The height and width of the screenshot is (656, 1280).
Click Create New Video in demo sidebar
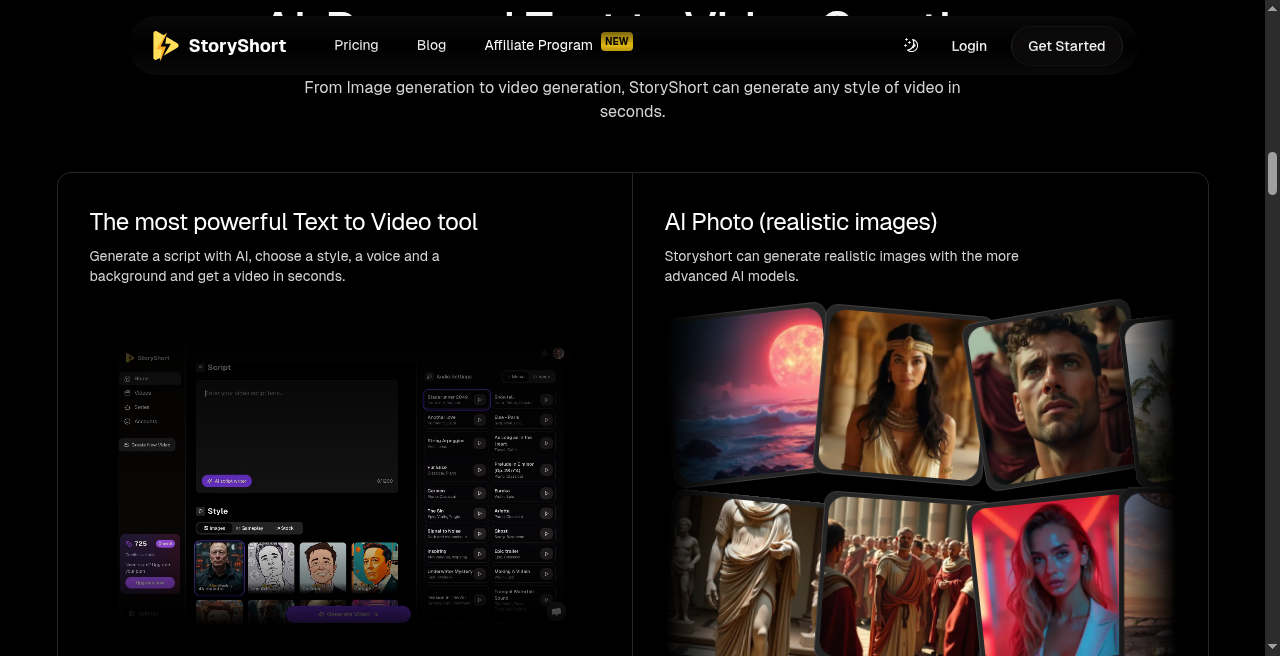pos(147,444)
